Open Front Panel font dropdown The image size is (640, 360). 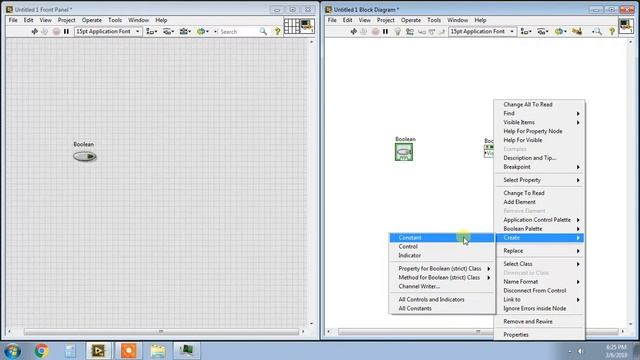point(108,31)
